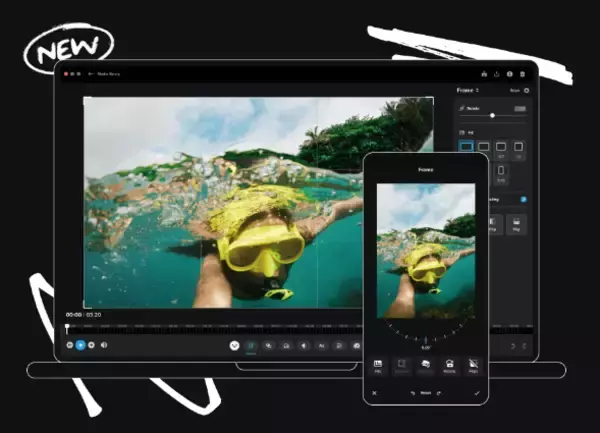This screenshot has width=600, height=433.
Task: Open the info icon in laptop app's top bar
Action: pos(509,74)
